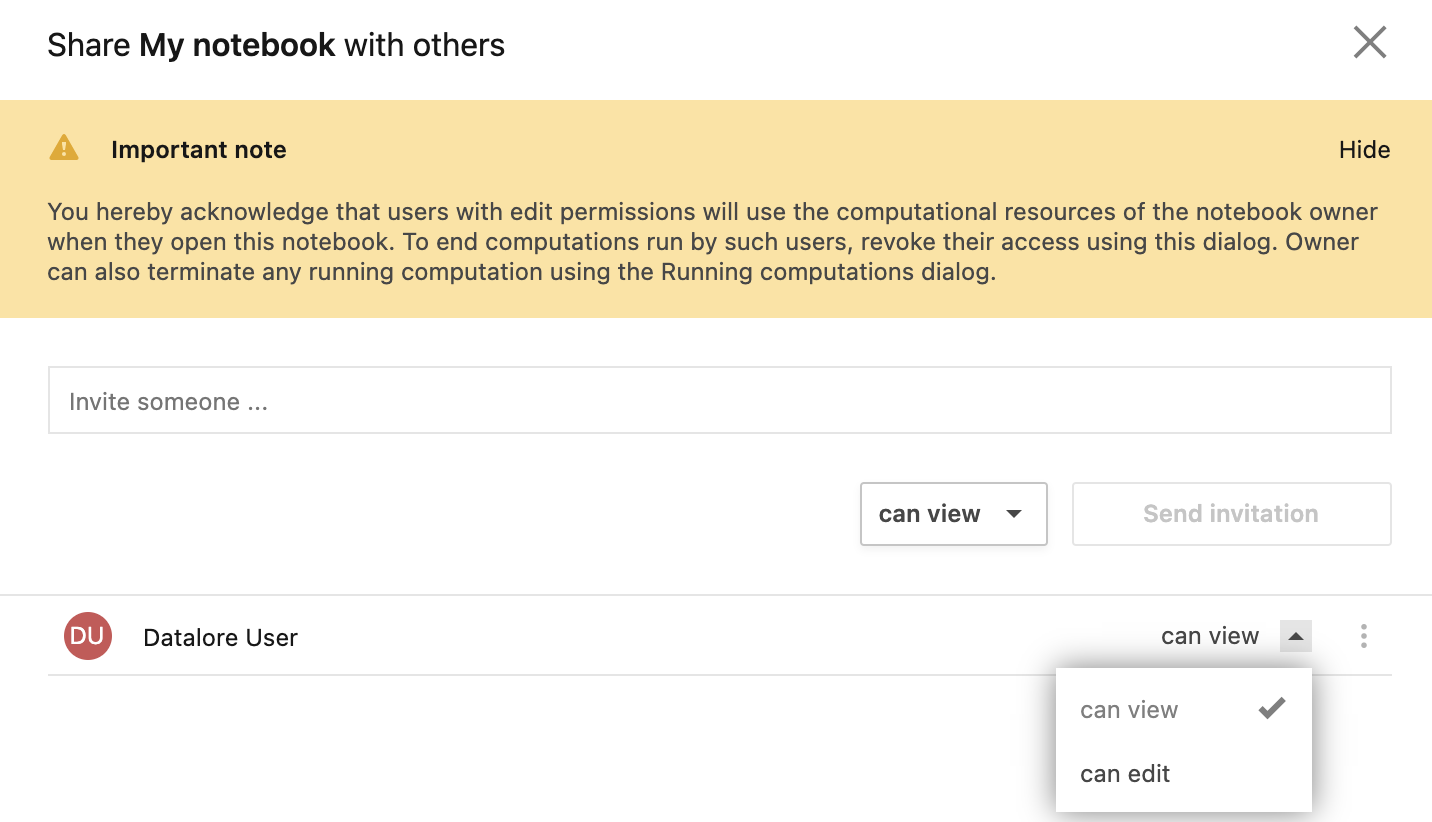Select 'can edit' in the permission menu
1432x822 pixels.
[1183, 774]
